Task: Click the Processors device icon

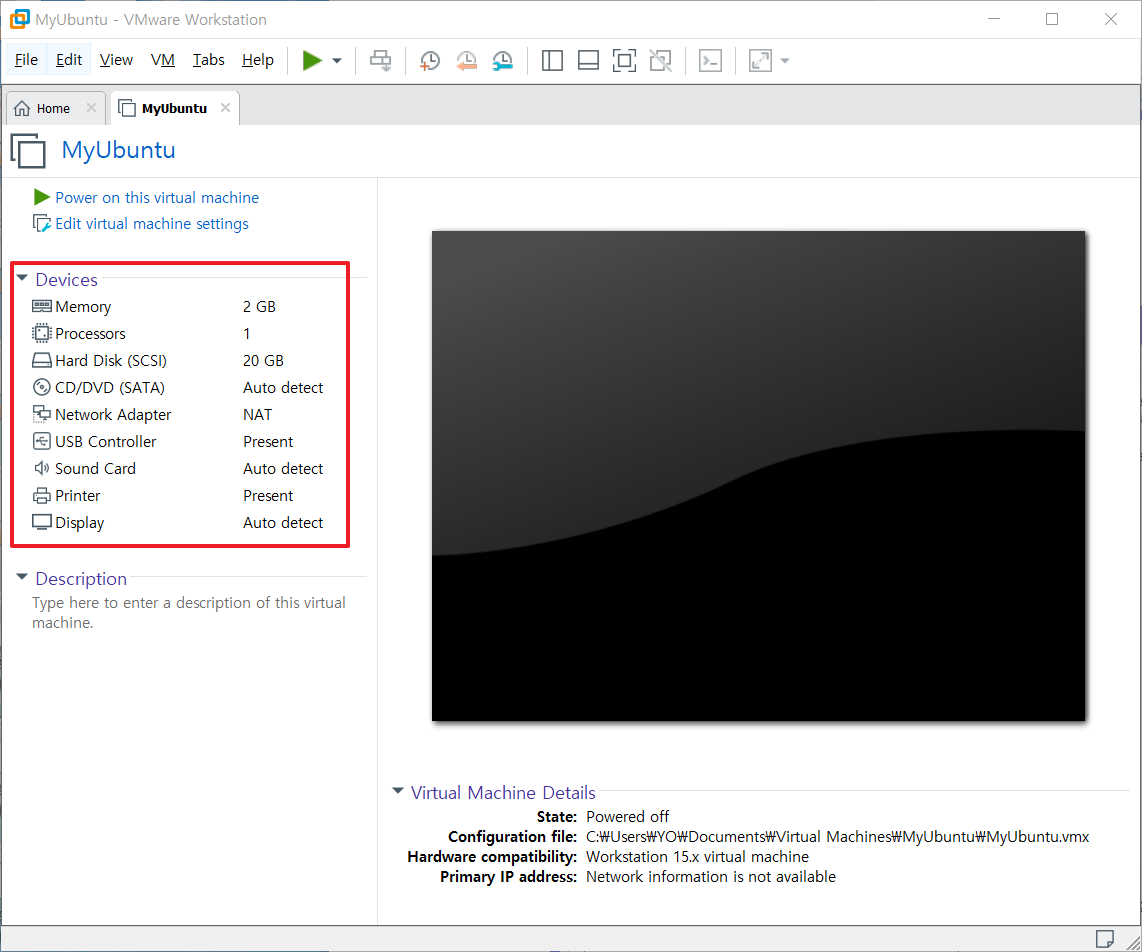Action: pos(42,333)
